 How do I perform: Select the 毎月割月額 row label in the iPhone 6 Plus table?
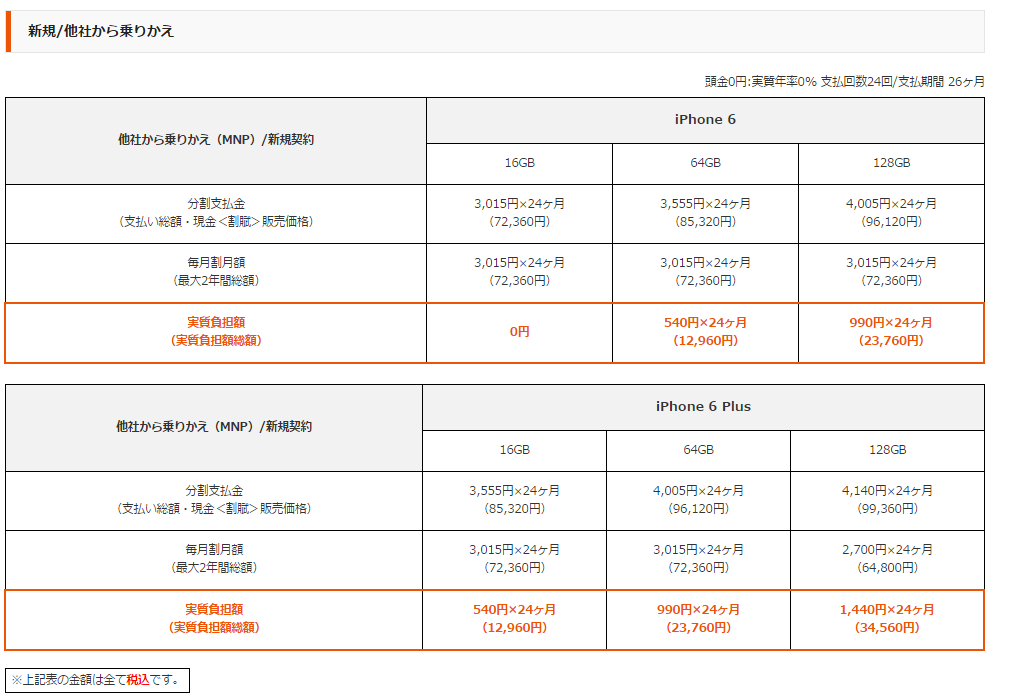(214, 559)
